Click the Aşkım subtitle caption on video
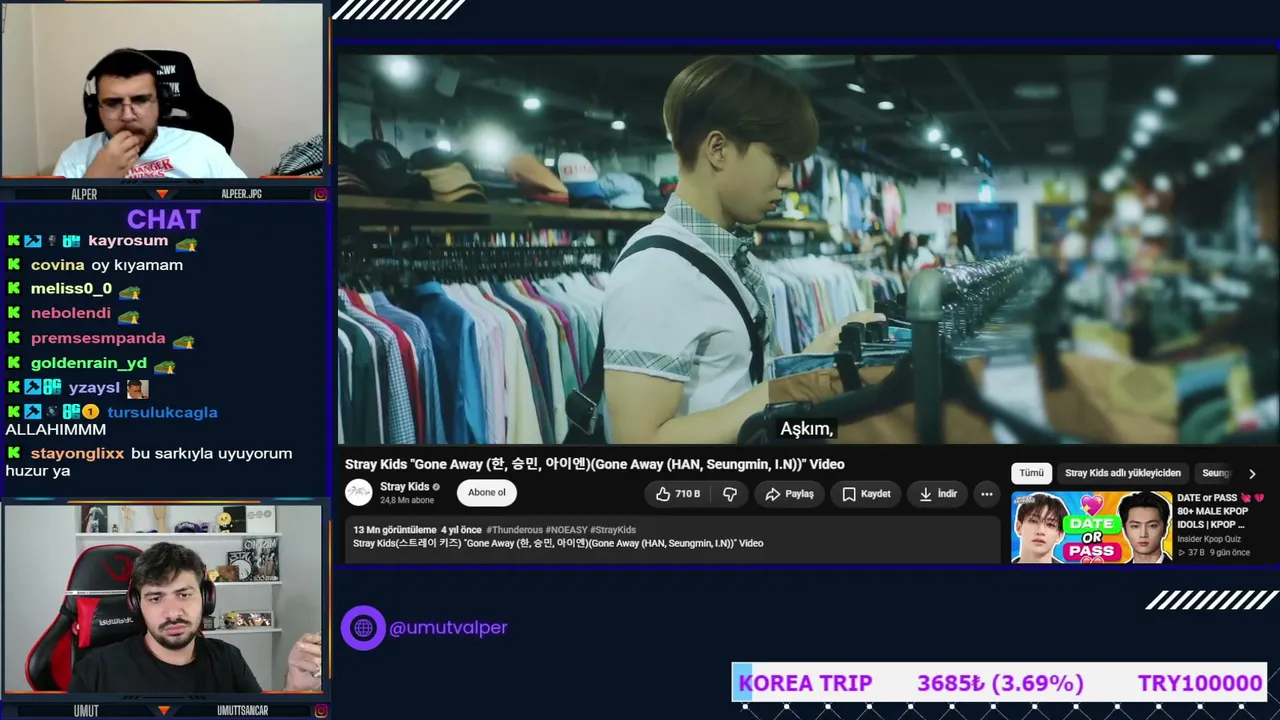The image size is (1280, 720). (x=806, y=429)
